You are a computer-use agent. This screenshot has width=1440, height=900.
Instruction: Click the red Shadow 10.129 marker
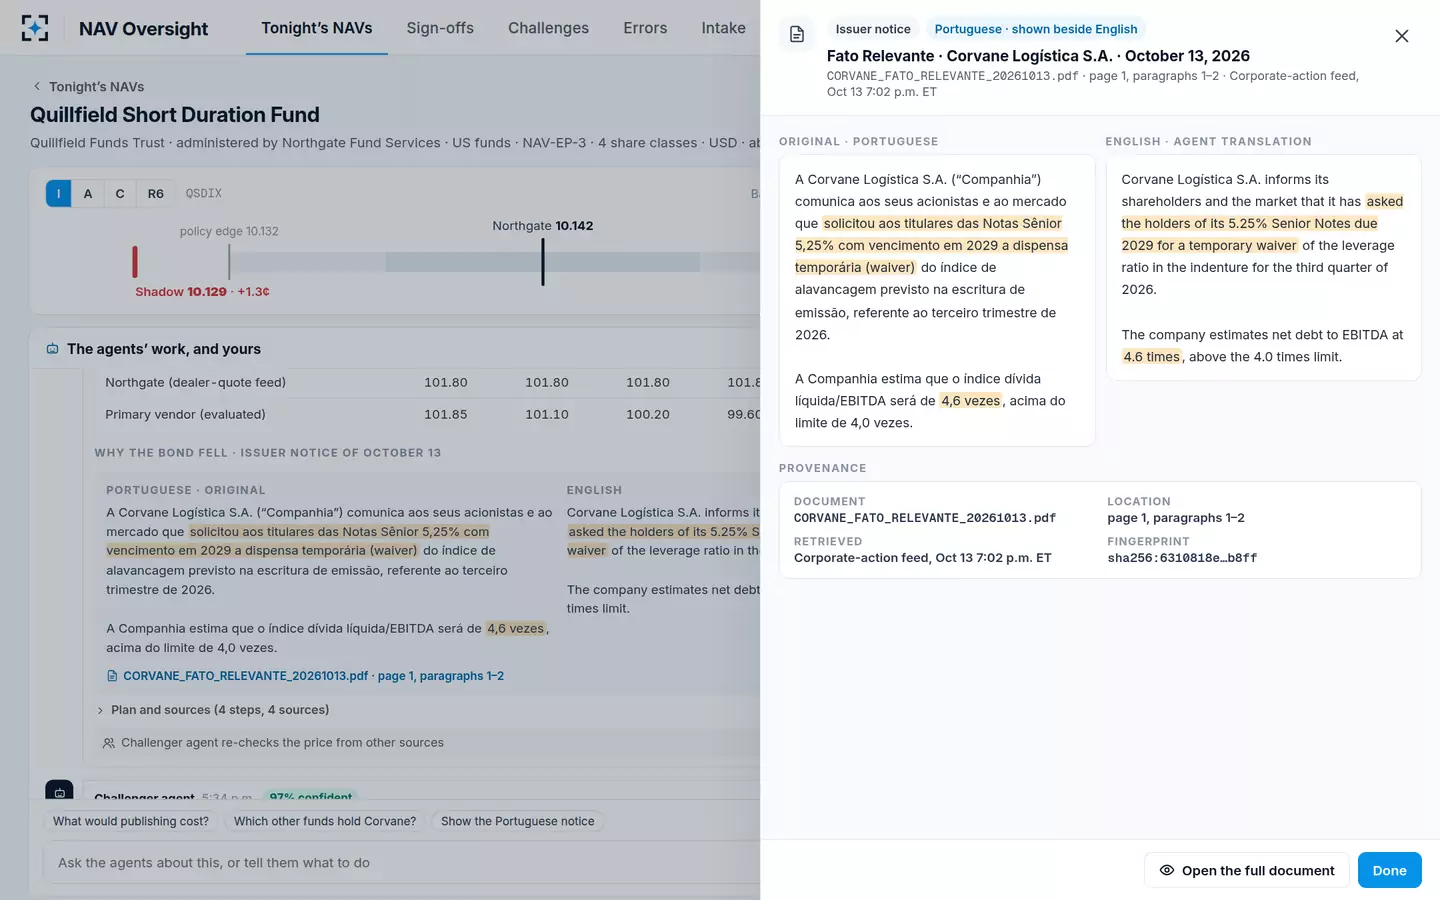135,262
